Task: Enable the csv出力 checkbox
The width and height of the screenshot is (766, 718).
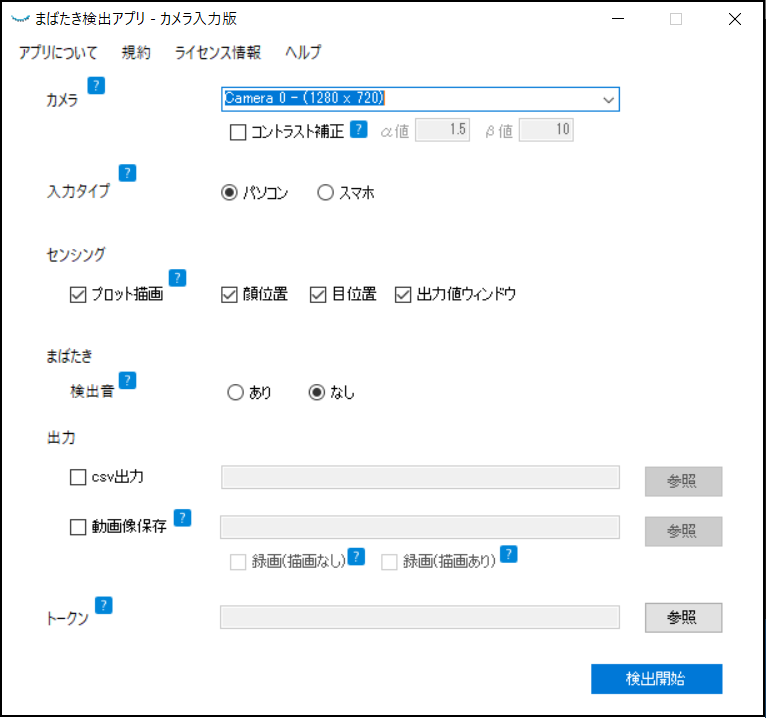Action: point(78,477)
